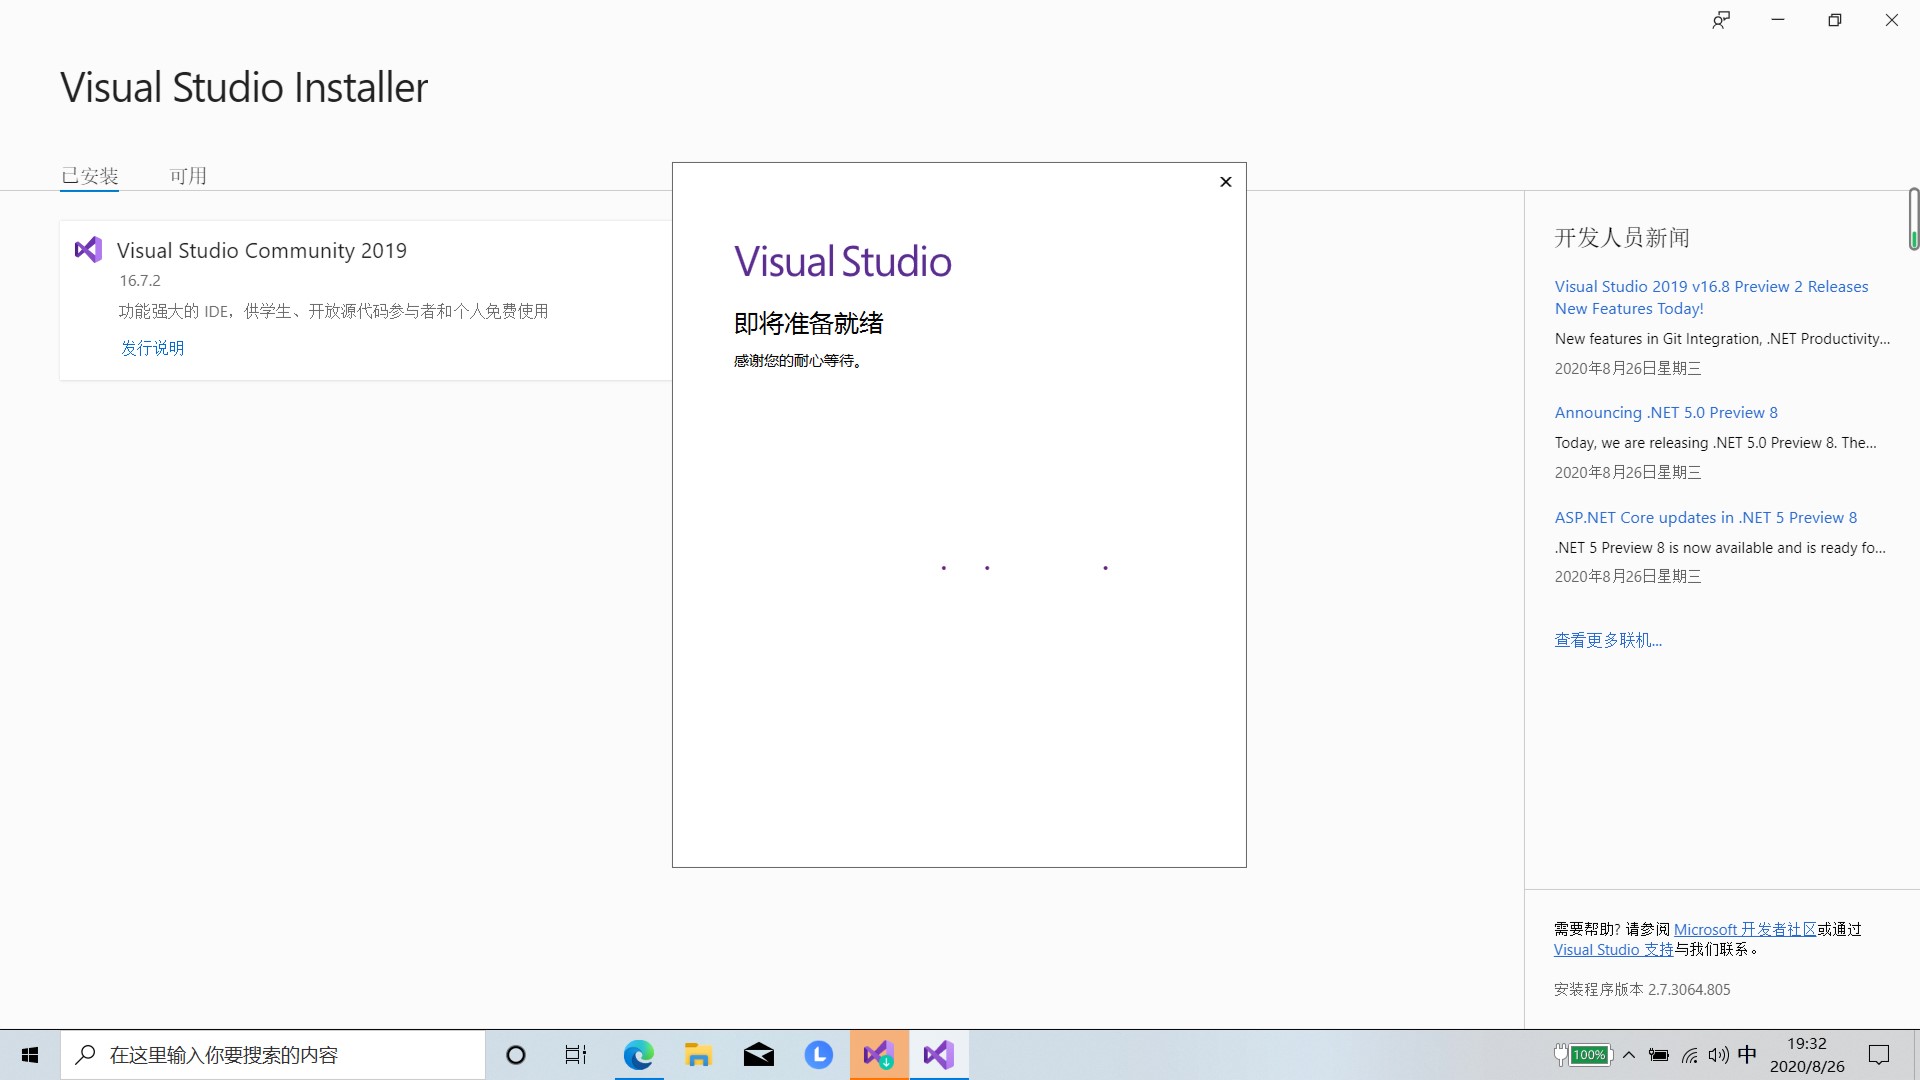Open File Explorer from the taskbar
Viewport: 1920px width, 1080px height.
(698, 1055)
